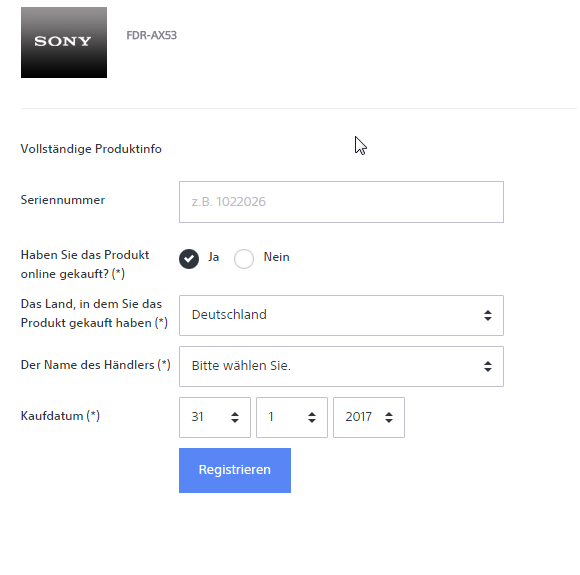Click the Vollständige Produktinfo heading
Viewport: 580px width, 575px height.
click(91, 149)
